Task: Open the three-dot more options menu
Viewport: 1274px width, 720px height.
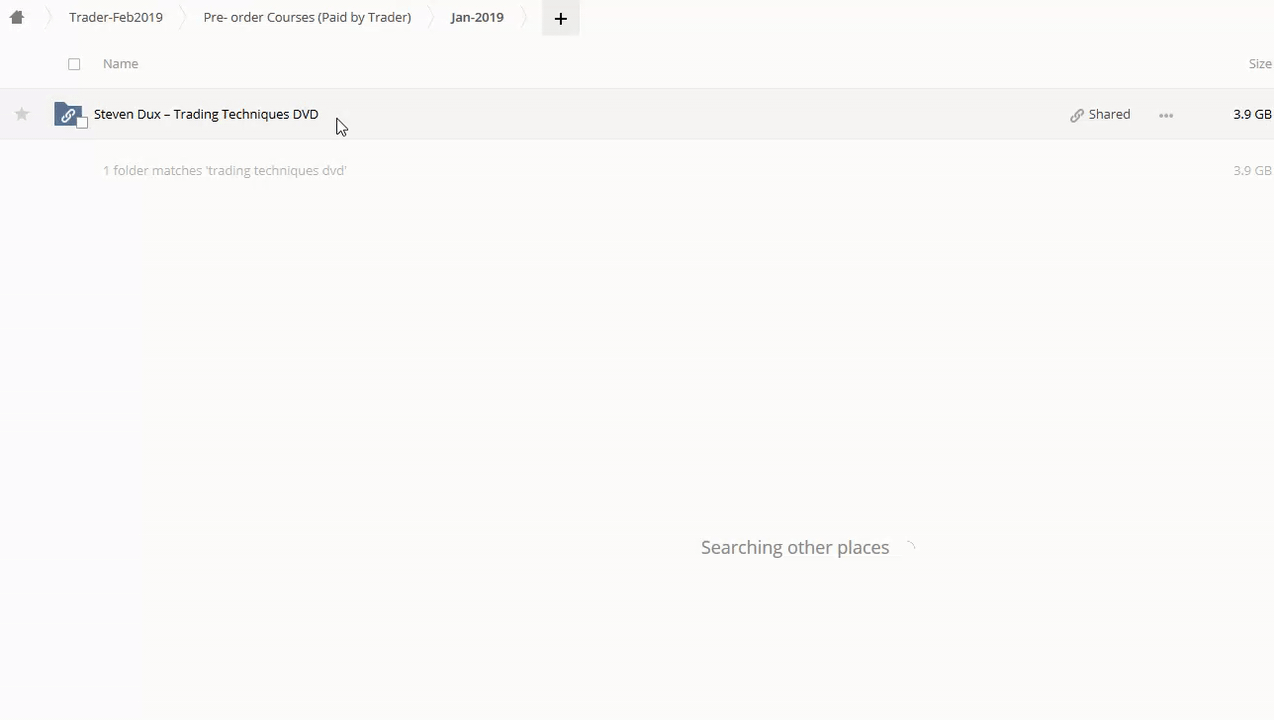Action: [1166, 115]
